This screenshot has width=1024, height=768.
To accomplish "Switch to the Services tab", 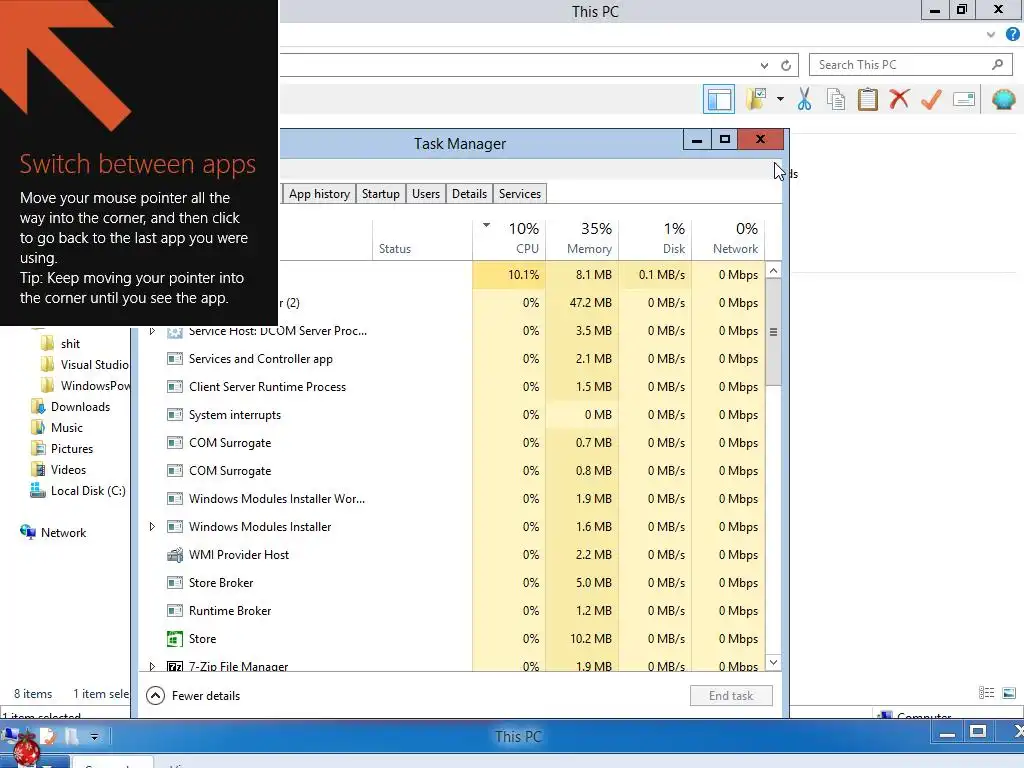I will (520, 194).
